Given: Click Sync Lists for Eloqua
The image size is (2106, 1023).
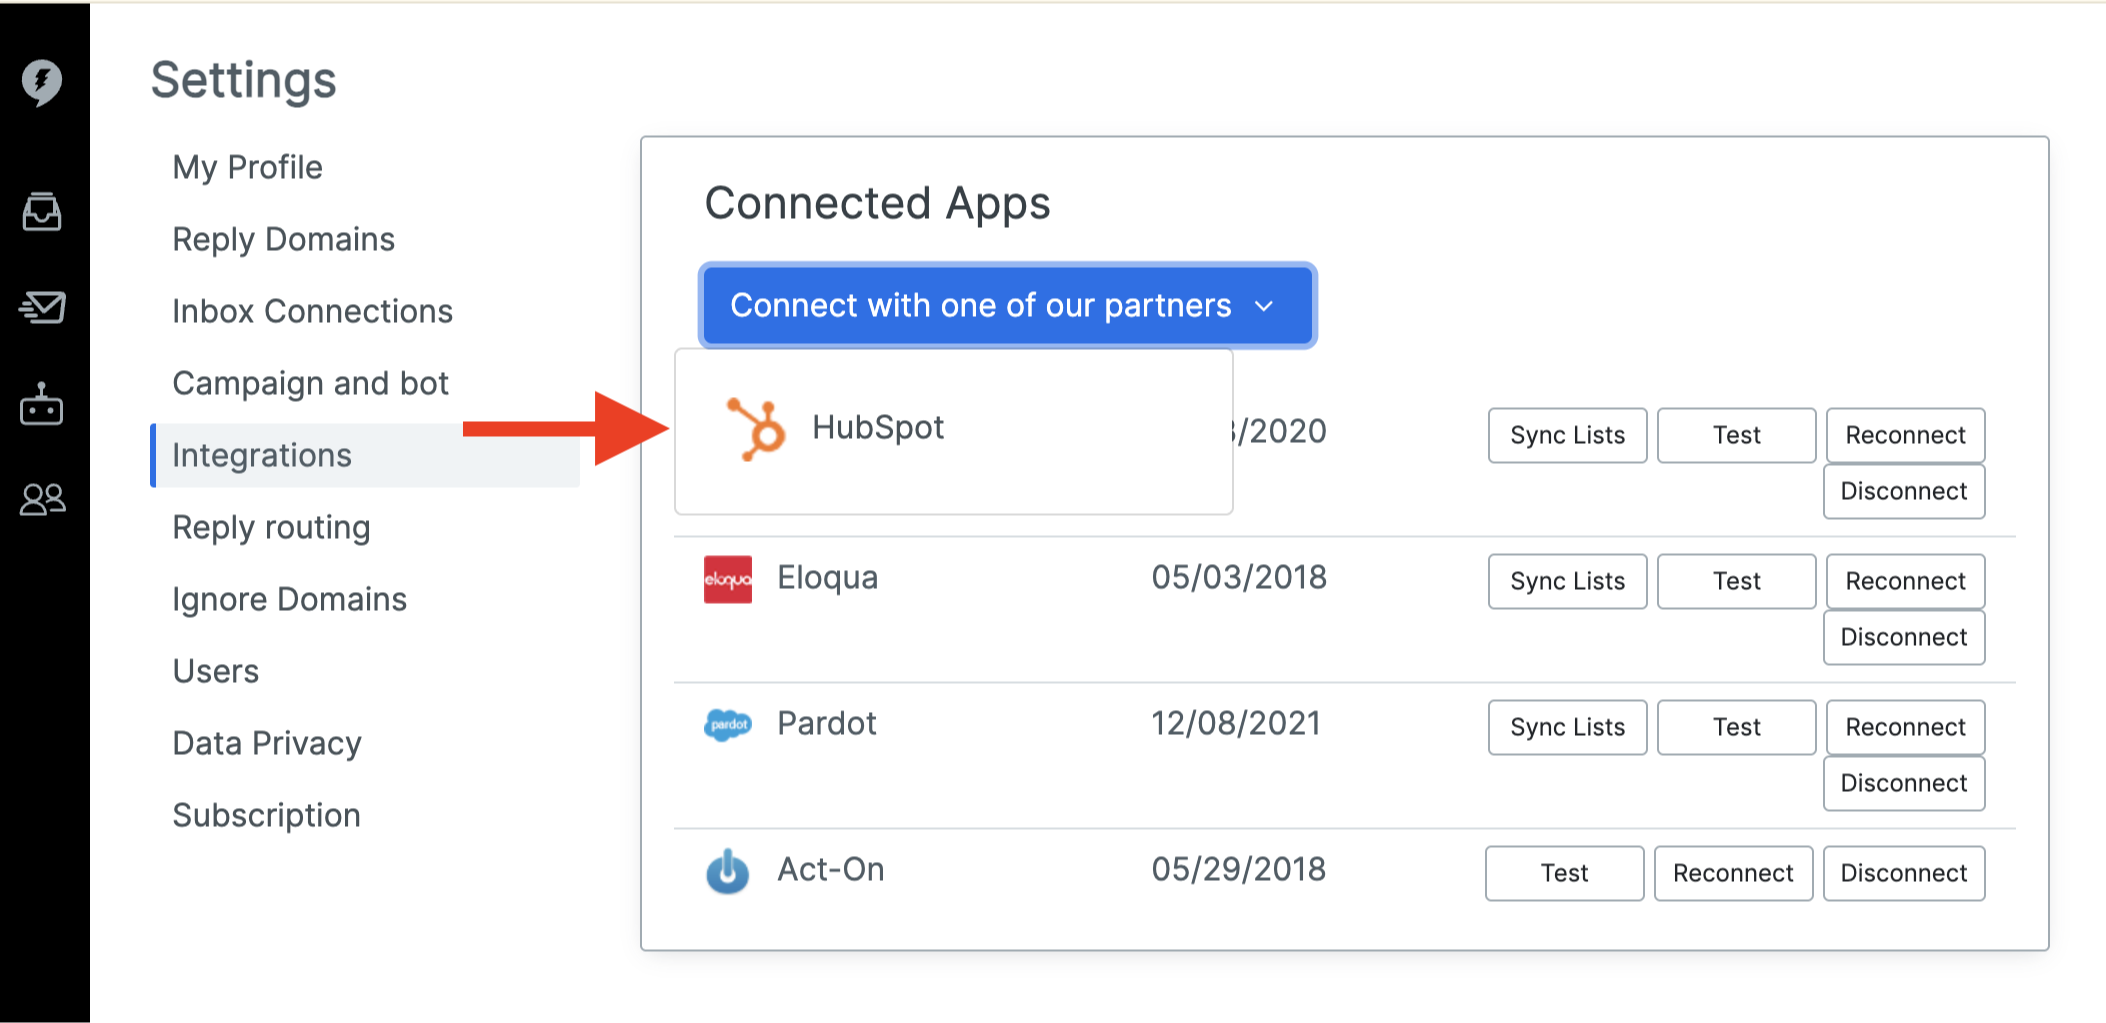Looking at the screenshot, I should click(x=1566, y=580).
